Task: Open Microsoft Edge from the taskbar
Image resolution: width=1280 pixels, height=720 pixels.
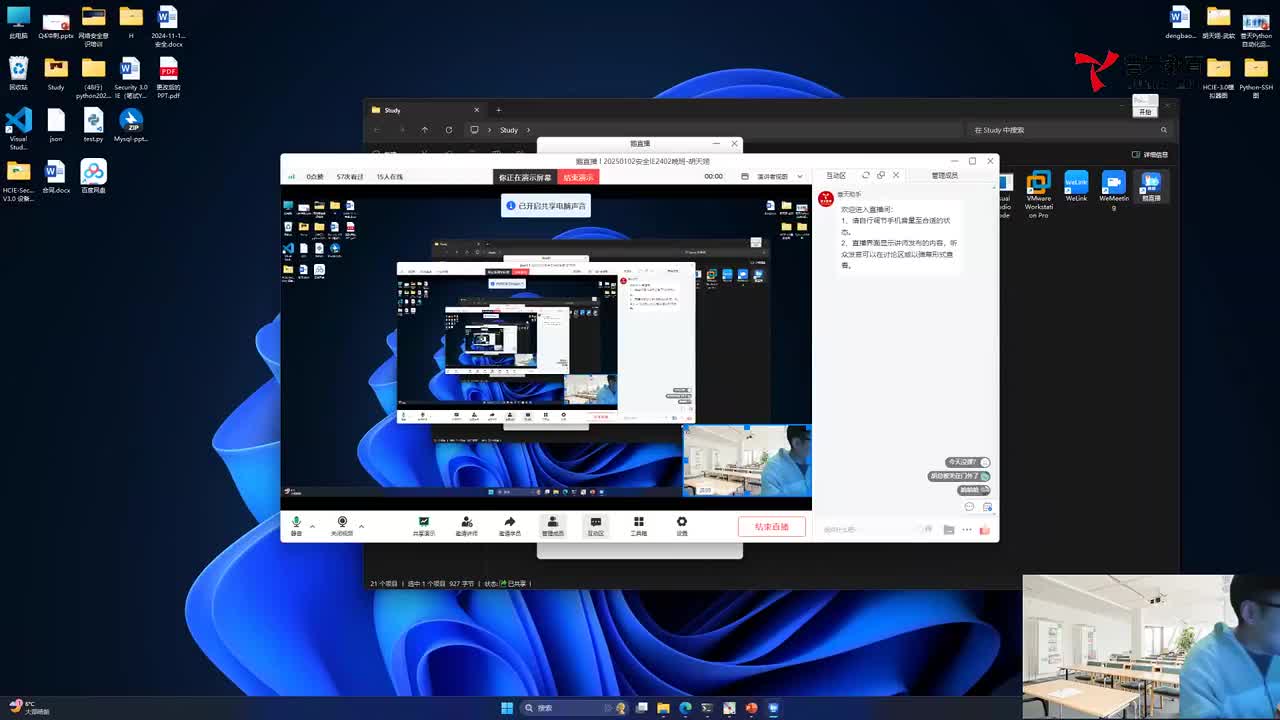Action: click(x=685, y=708)
